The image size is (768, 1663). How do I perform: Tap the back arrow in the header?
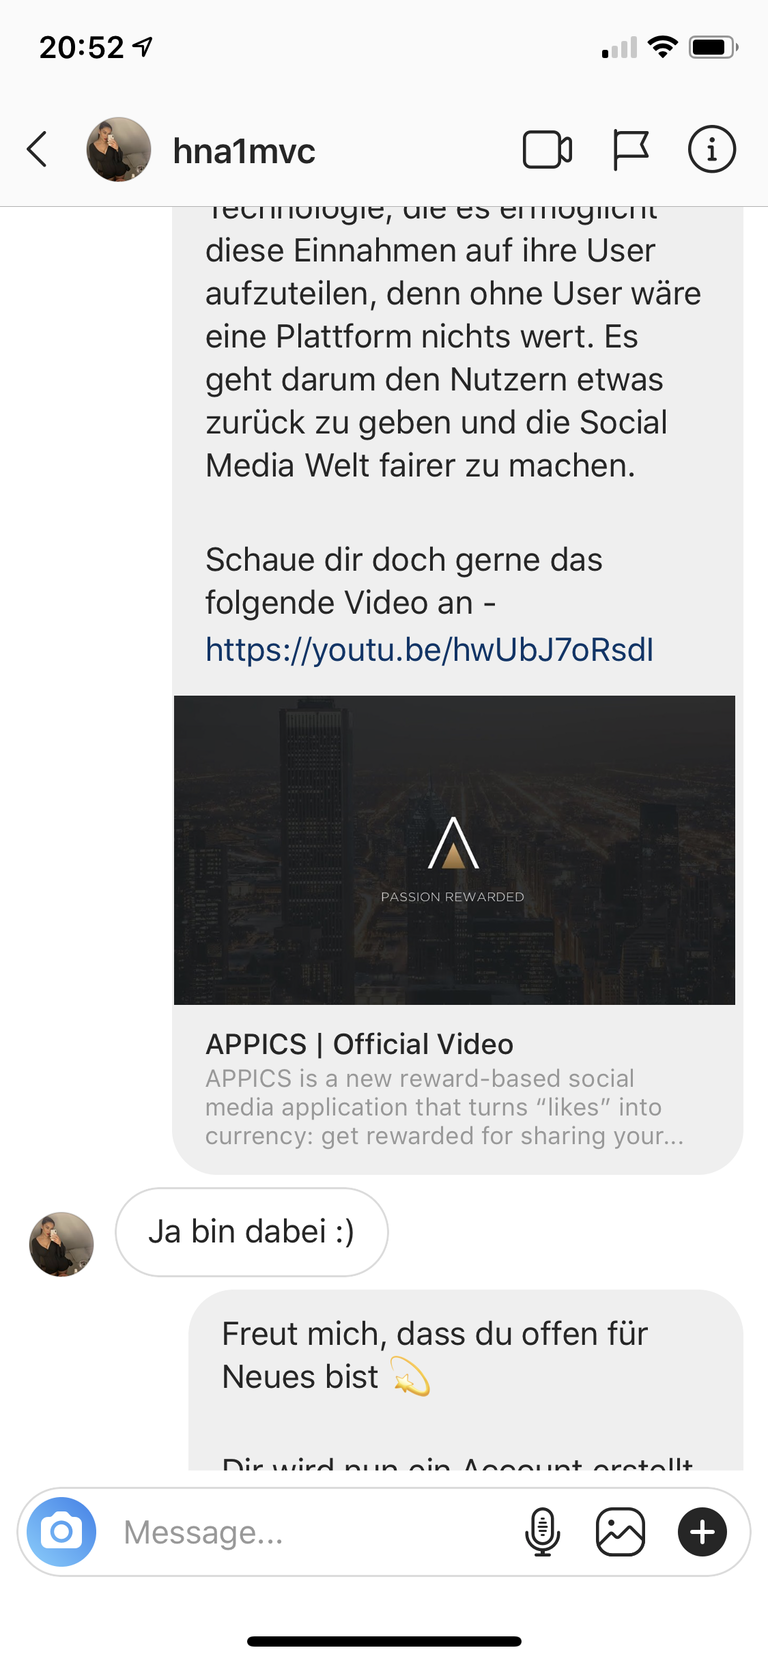pos(37,150)
